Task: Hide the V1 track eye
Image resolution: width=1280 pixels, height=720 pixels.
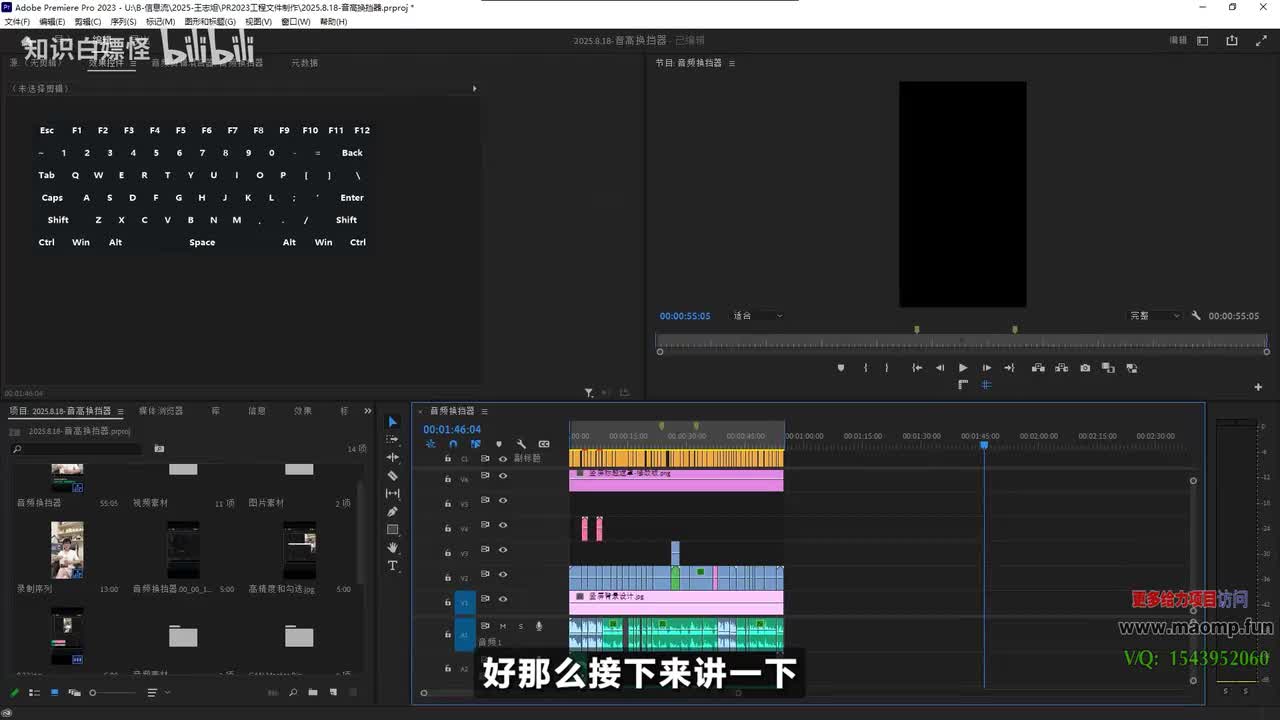Action: [503, 599]
